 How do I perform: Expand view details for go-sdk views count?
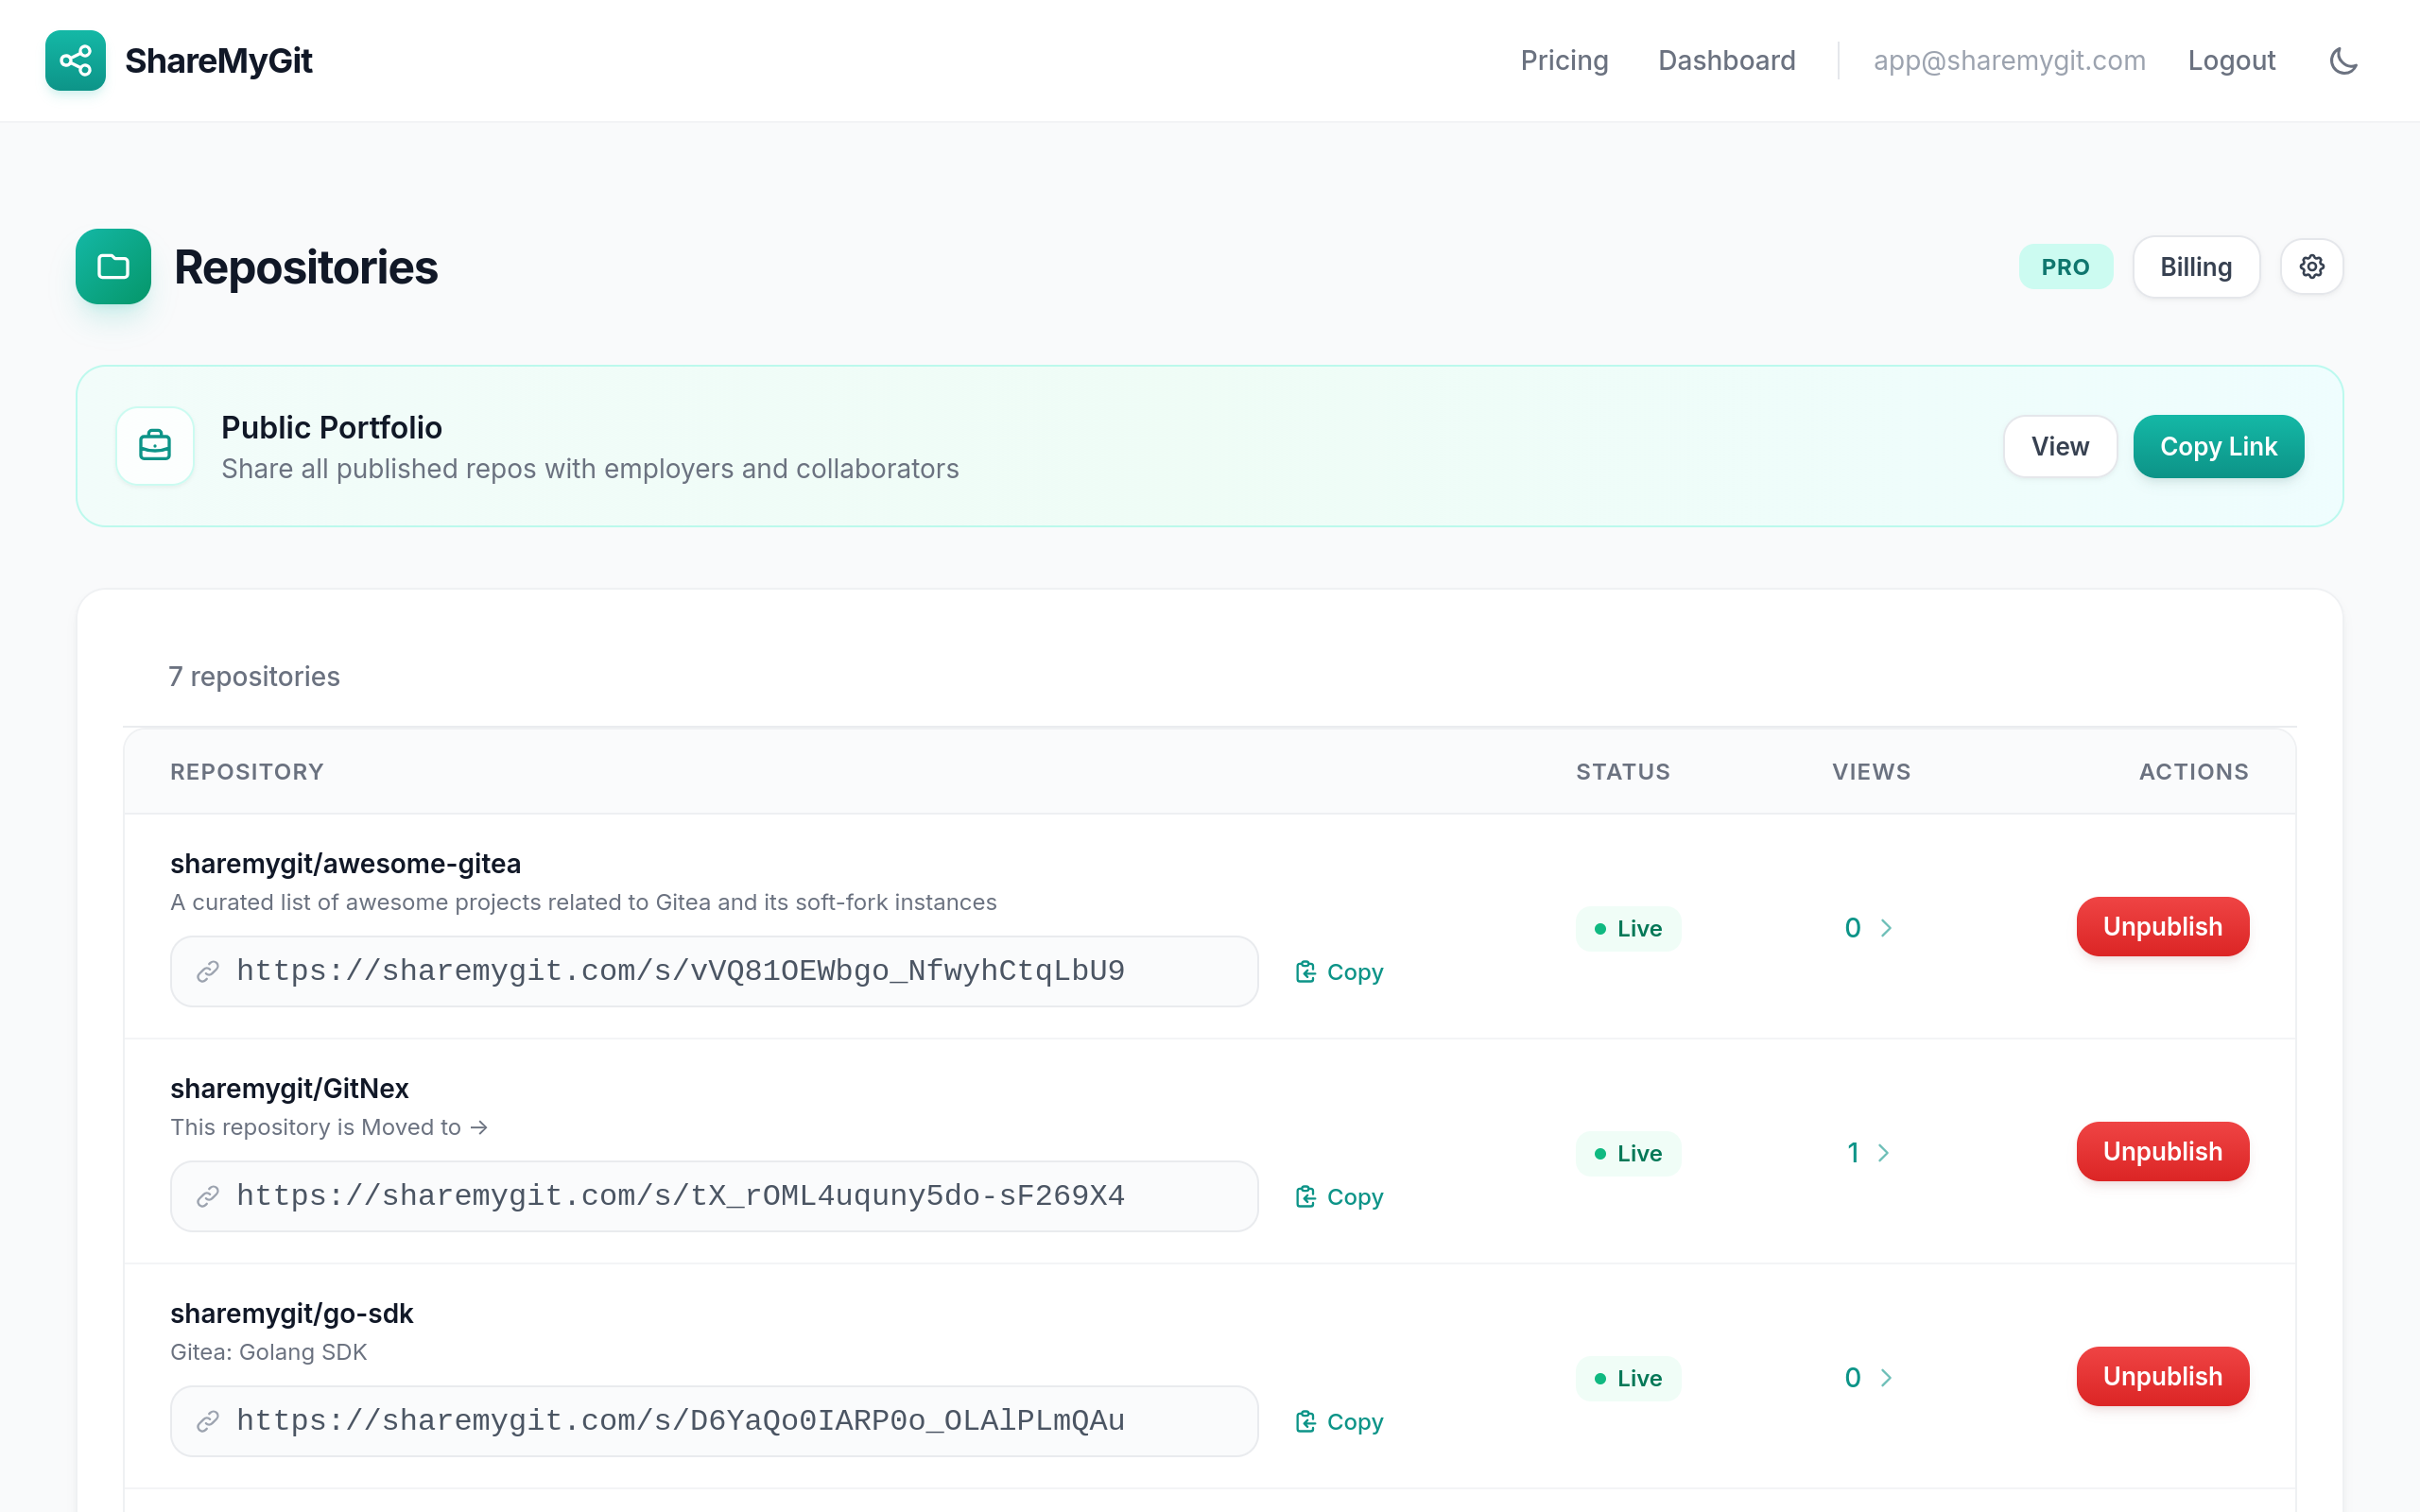click(x=1868, y=1378)
